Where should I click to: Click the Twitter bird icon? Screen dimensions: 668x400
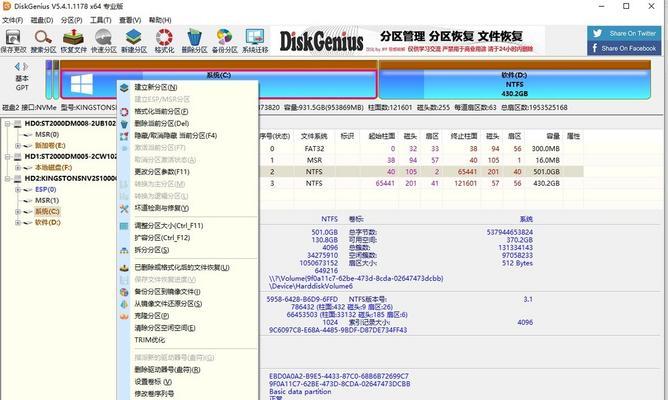click(x=597, y=33)
